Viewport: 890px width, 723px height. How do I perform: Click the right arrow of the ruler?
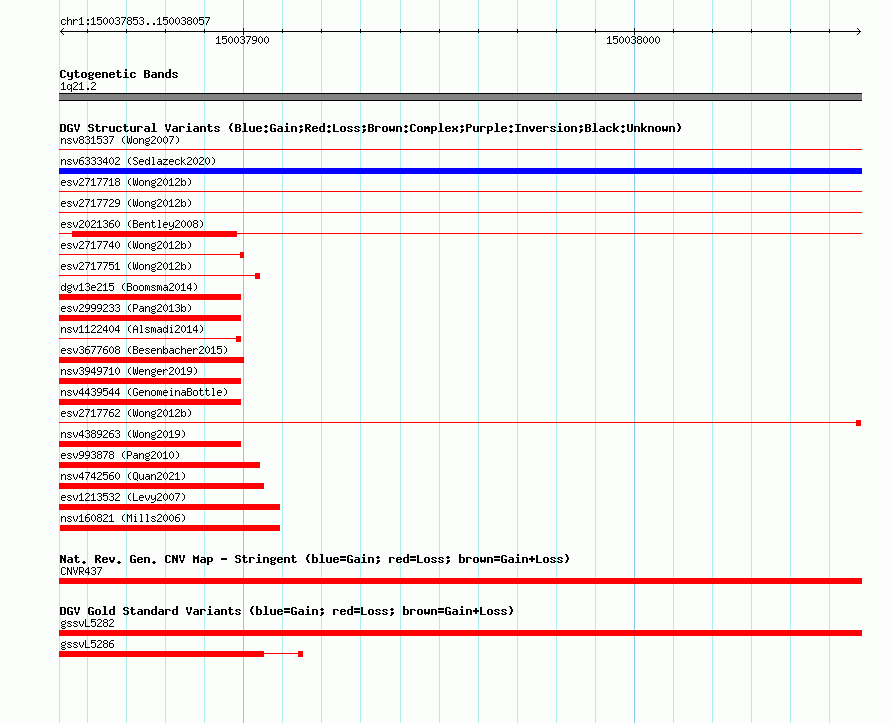[859, 32]
